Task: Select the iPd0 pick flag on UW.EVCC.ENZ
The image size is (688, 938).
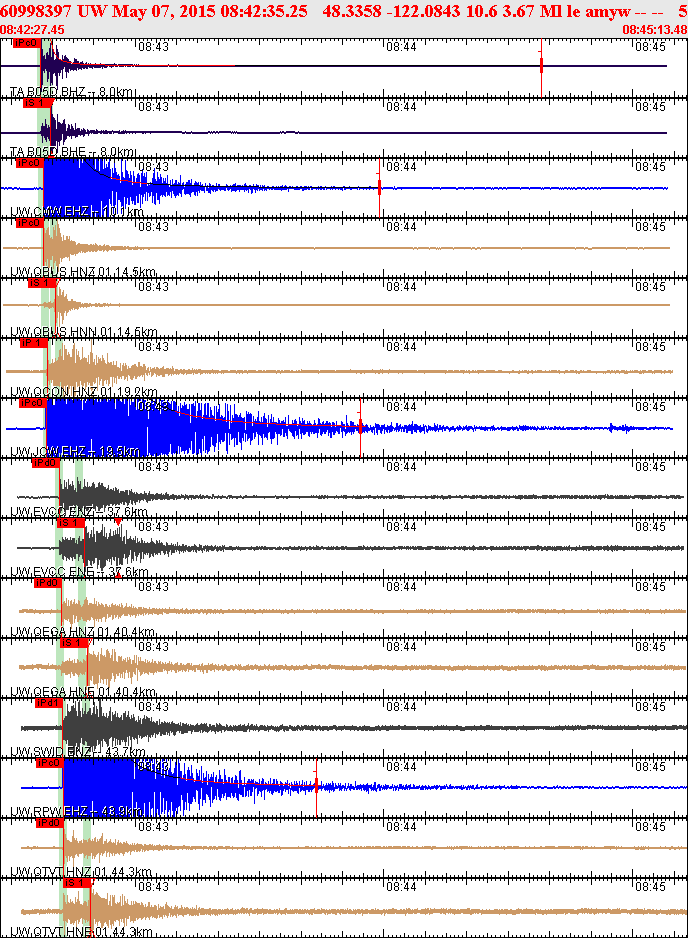Action: point(45,462)
